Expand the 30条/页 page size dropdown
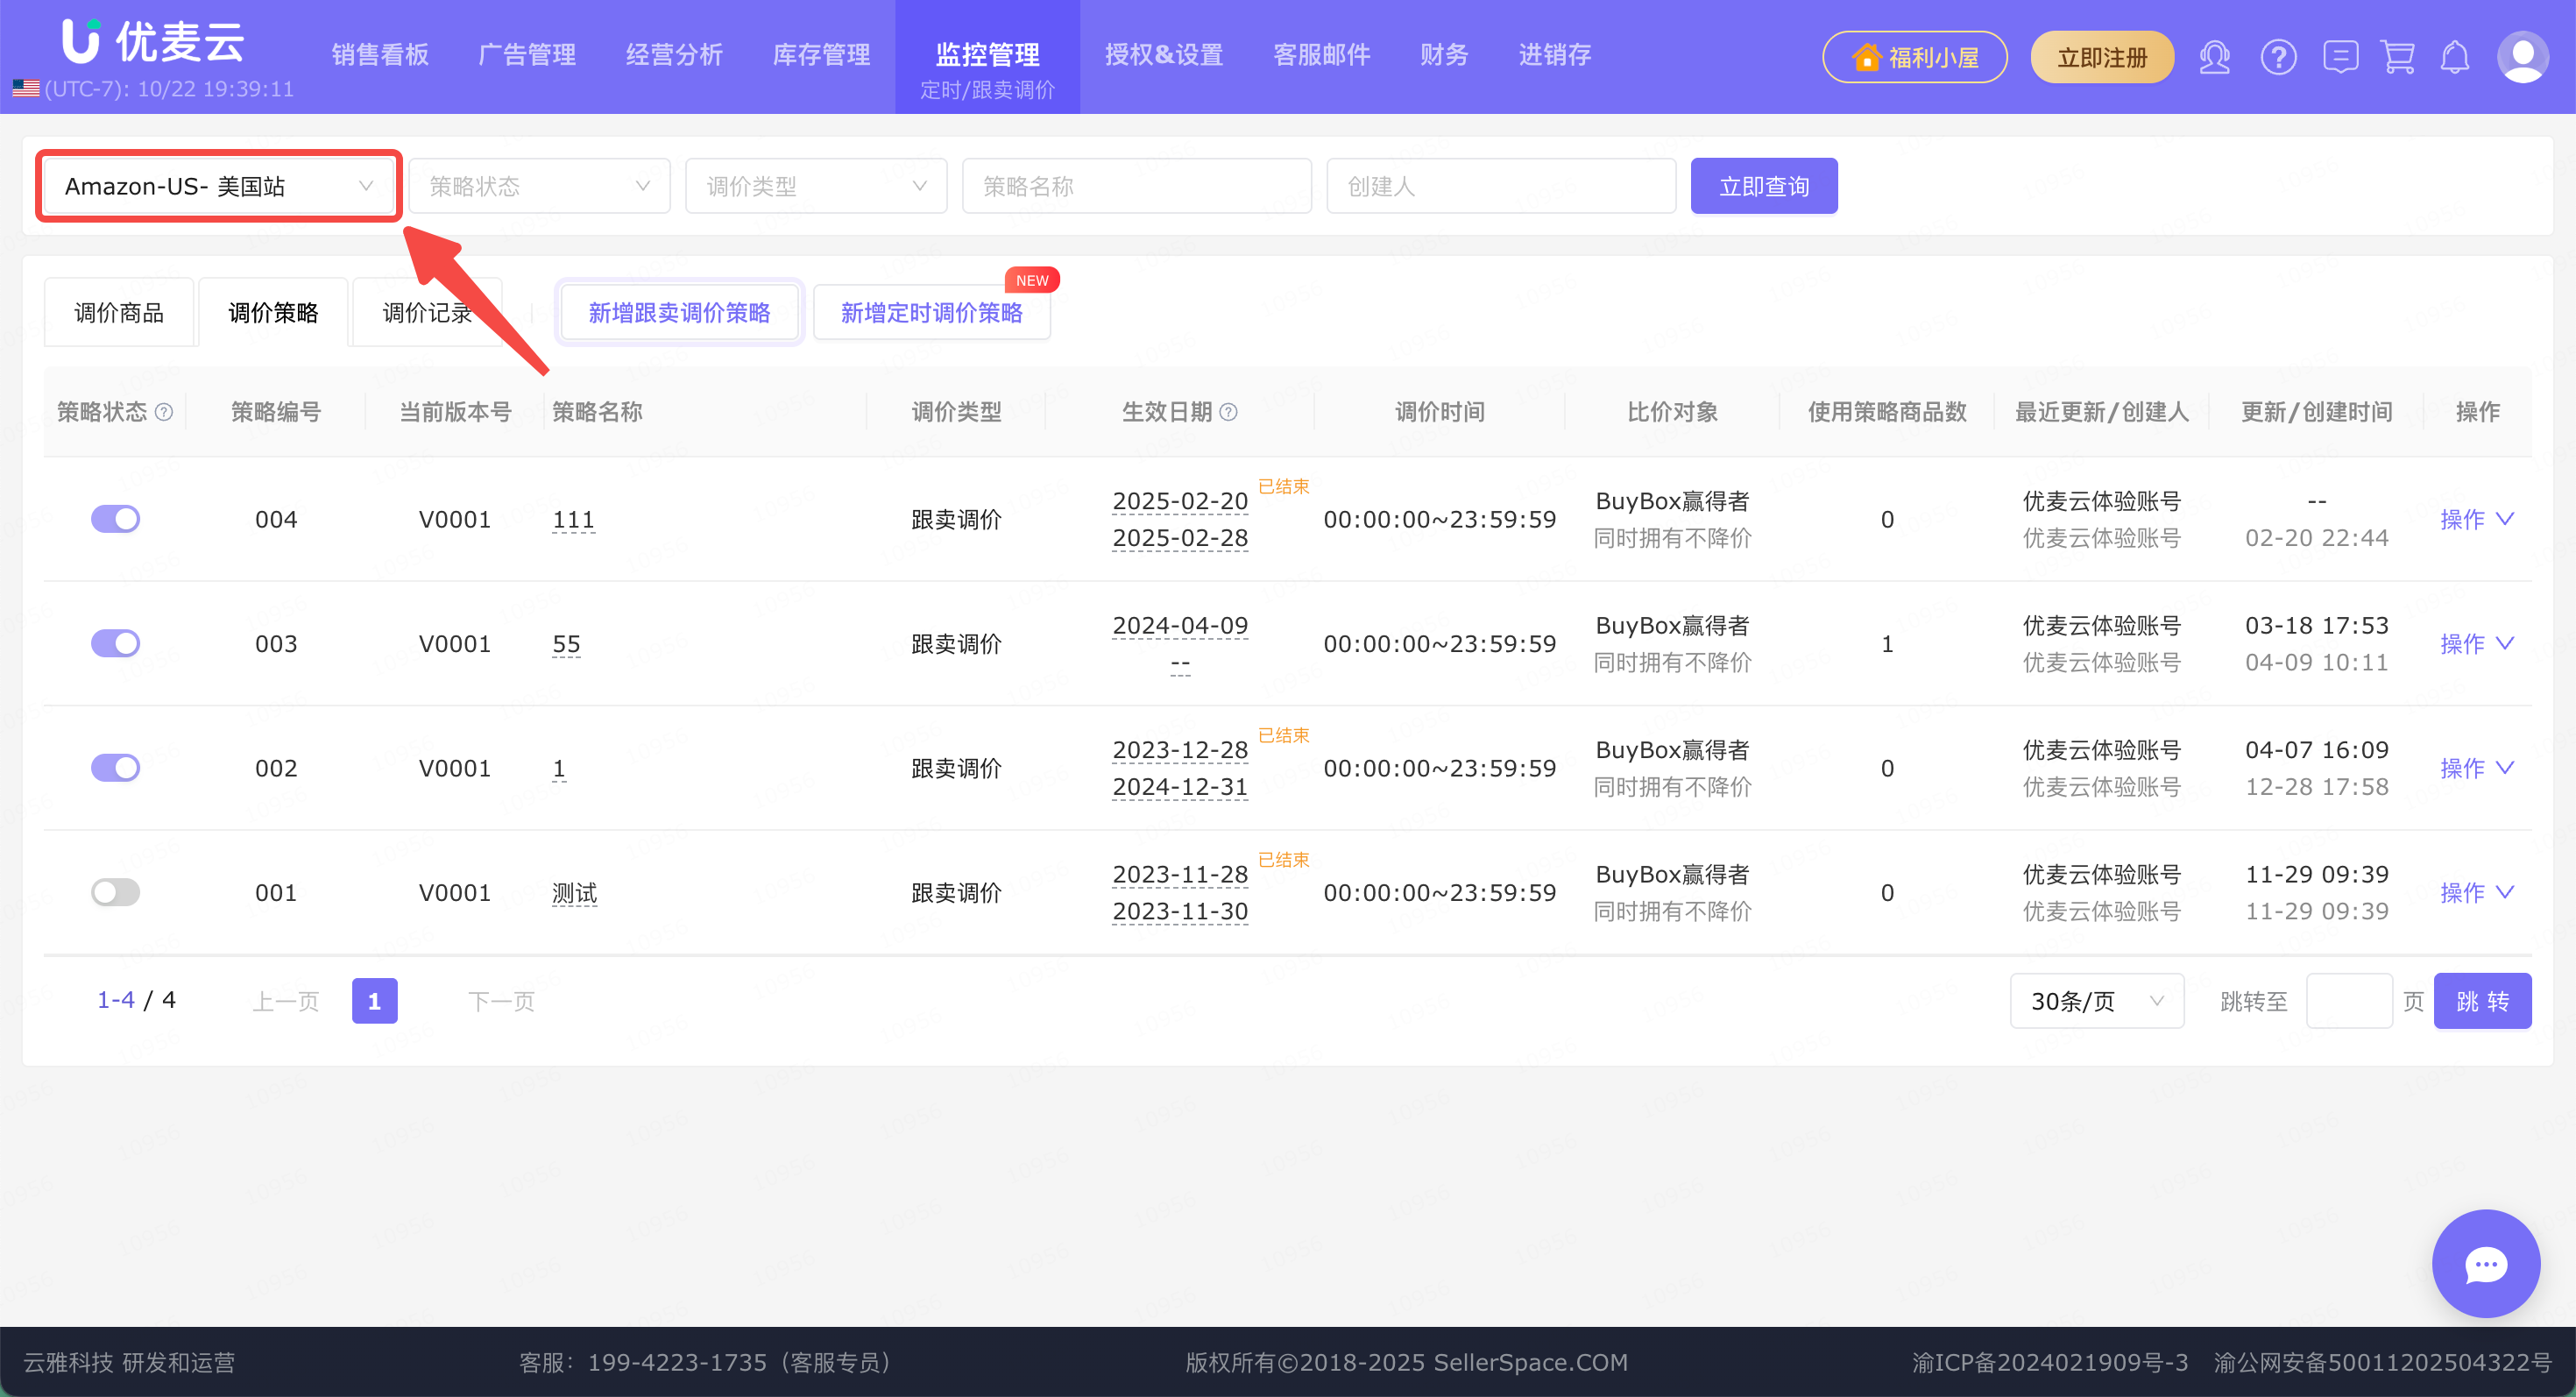Viewport: 2576px width, 1397px height. [x=2096, y=1001]
